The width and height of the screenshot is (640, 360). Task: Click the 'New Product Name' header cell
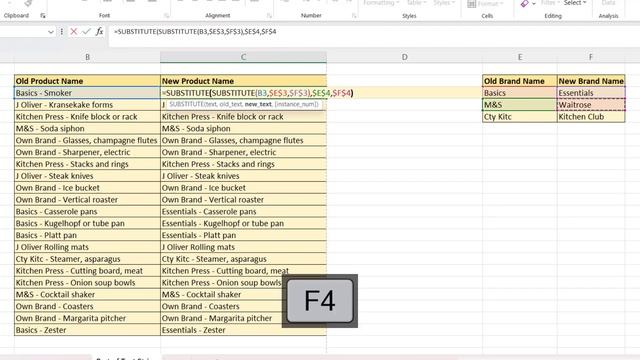click(x=243, y=81)
